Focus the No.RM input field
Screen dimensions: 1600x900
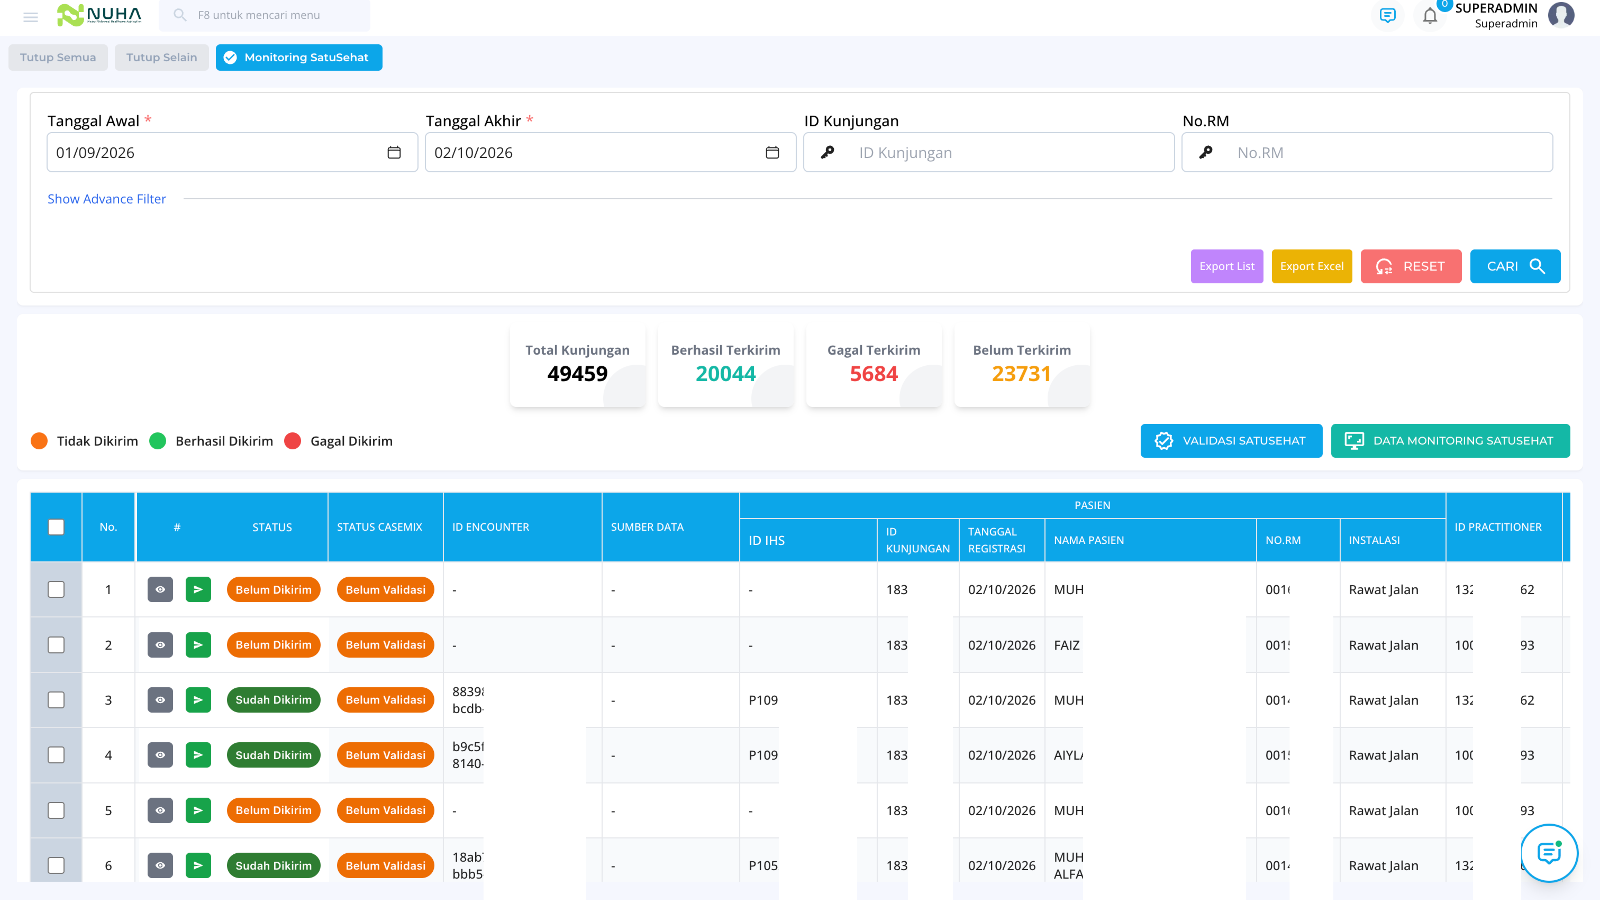(x=1367, y=152)
